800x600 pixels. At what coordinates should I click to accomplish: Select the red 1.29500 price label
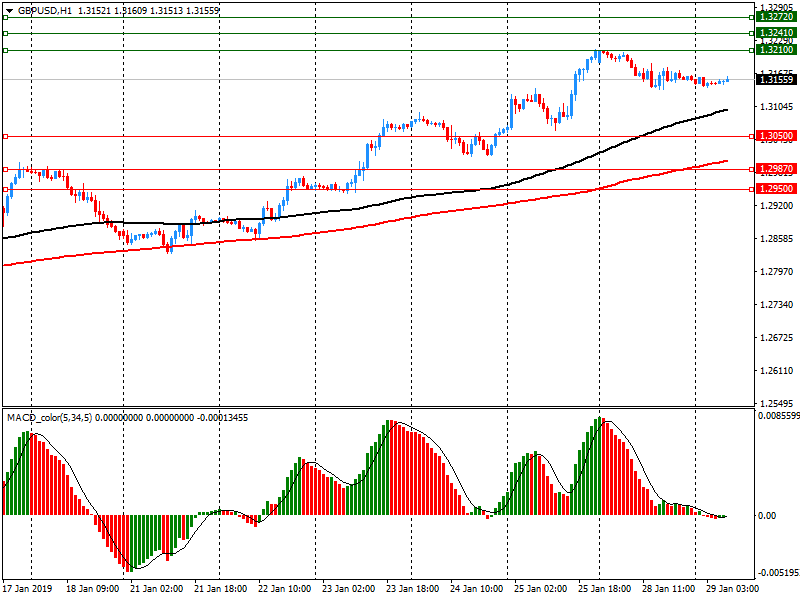(x=776, y=189)
